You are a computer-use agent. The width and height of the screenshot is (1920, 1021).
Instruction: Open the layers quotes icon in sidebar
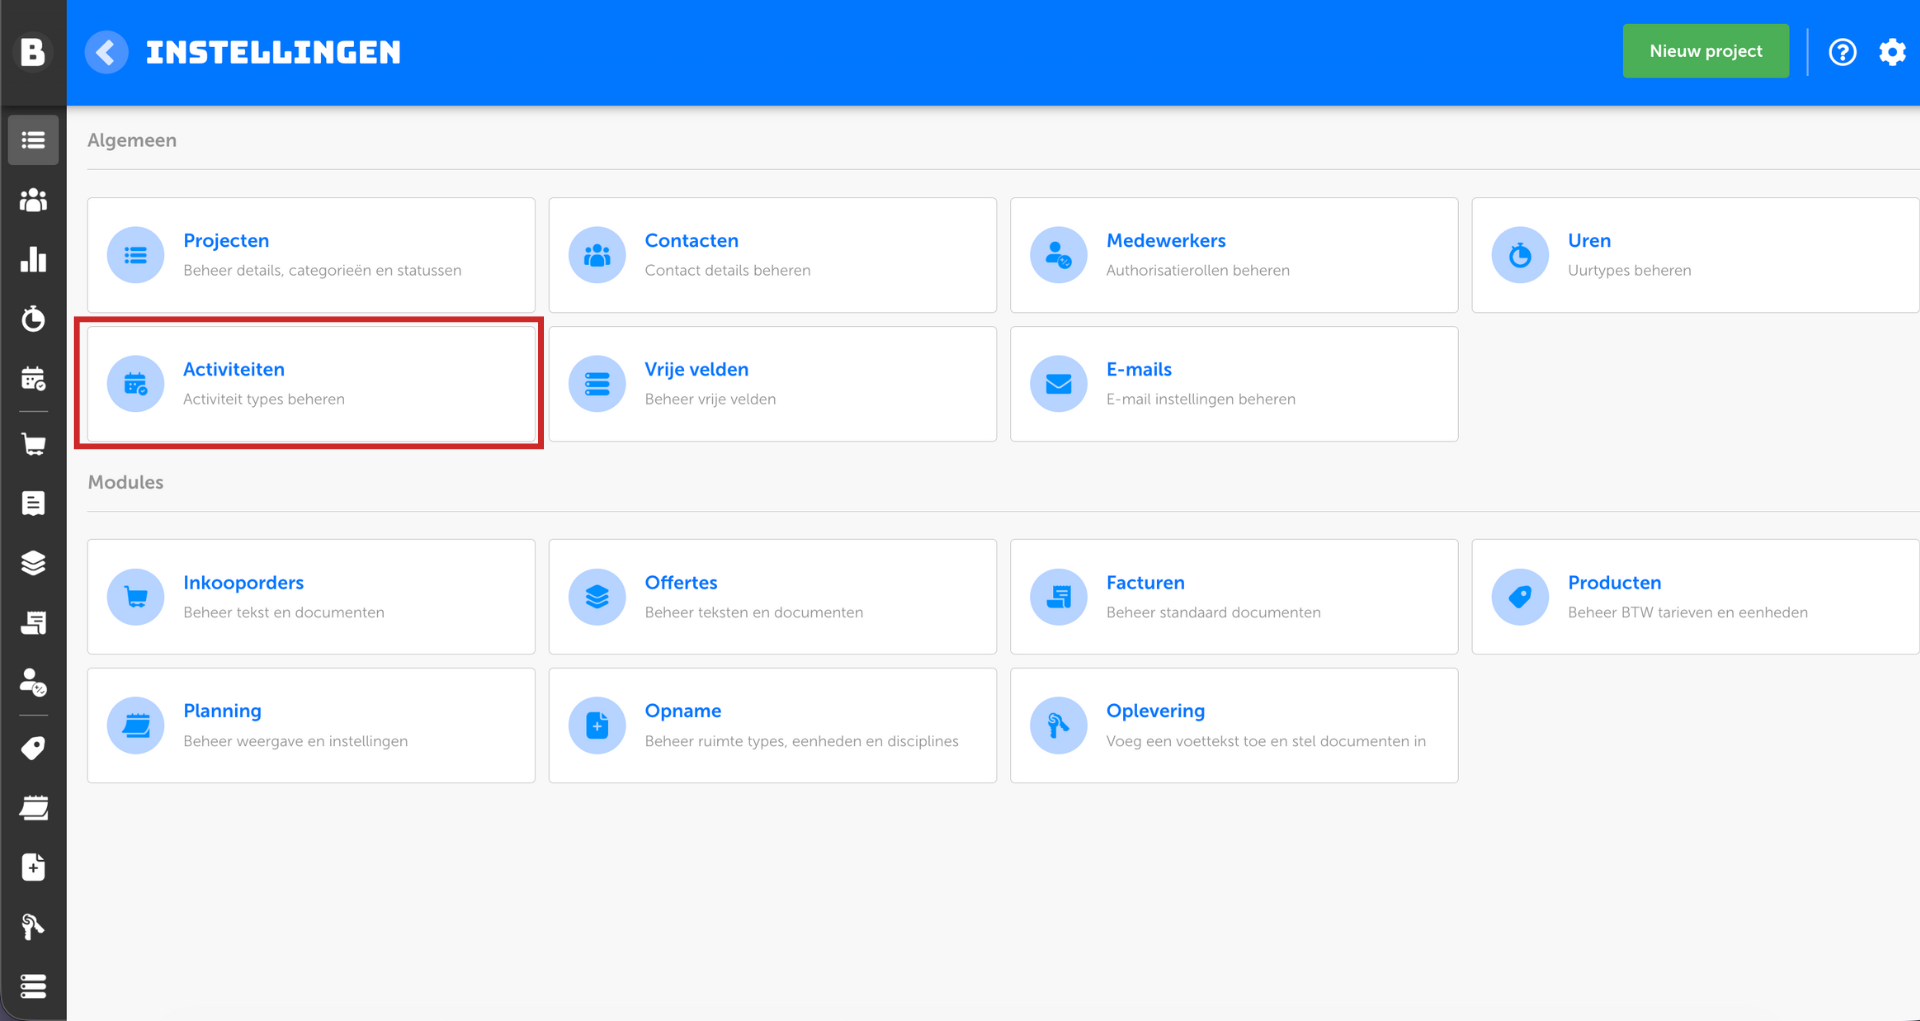33,563
